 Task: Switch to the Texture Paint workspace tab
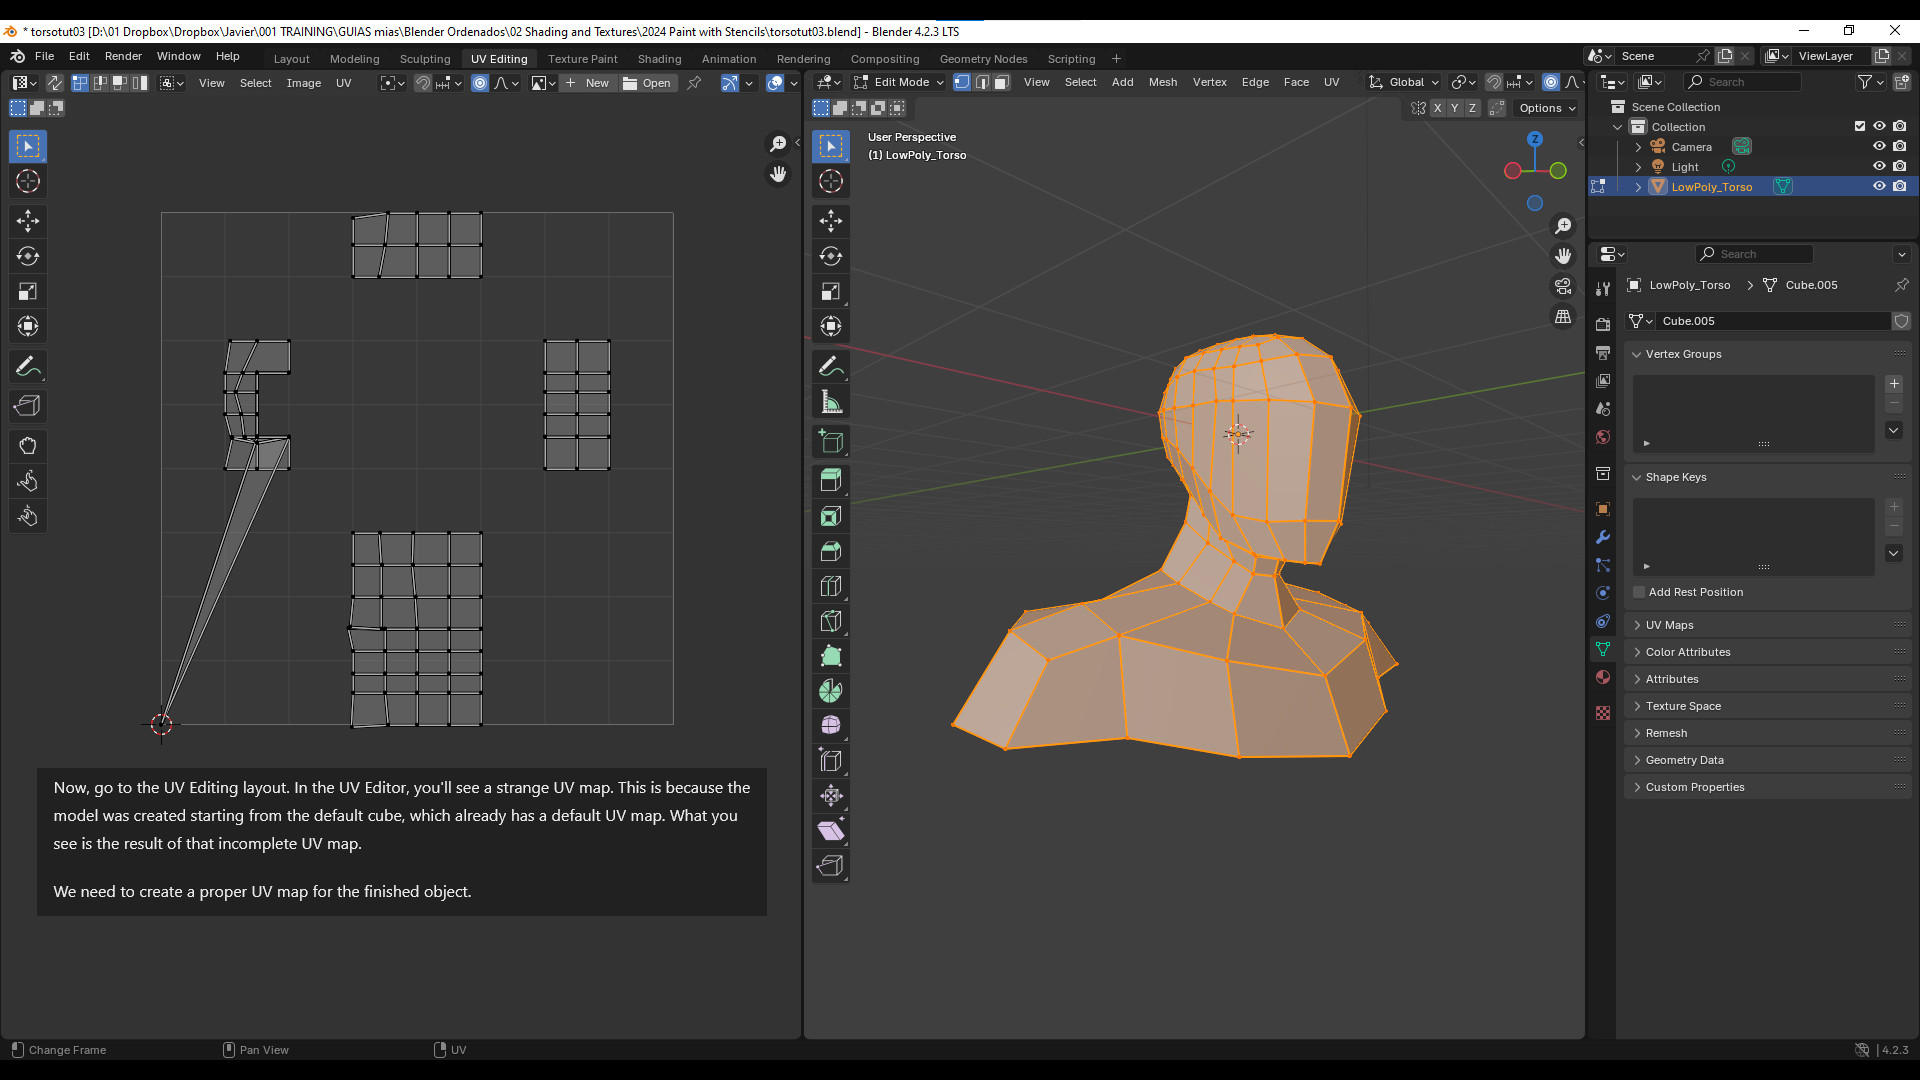tap(582, 59)
